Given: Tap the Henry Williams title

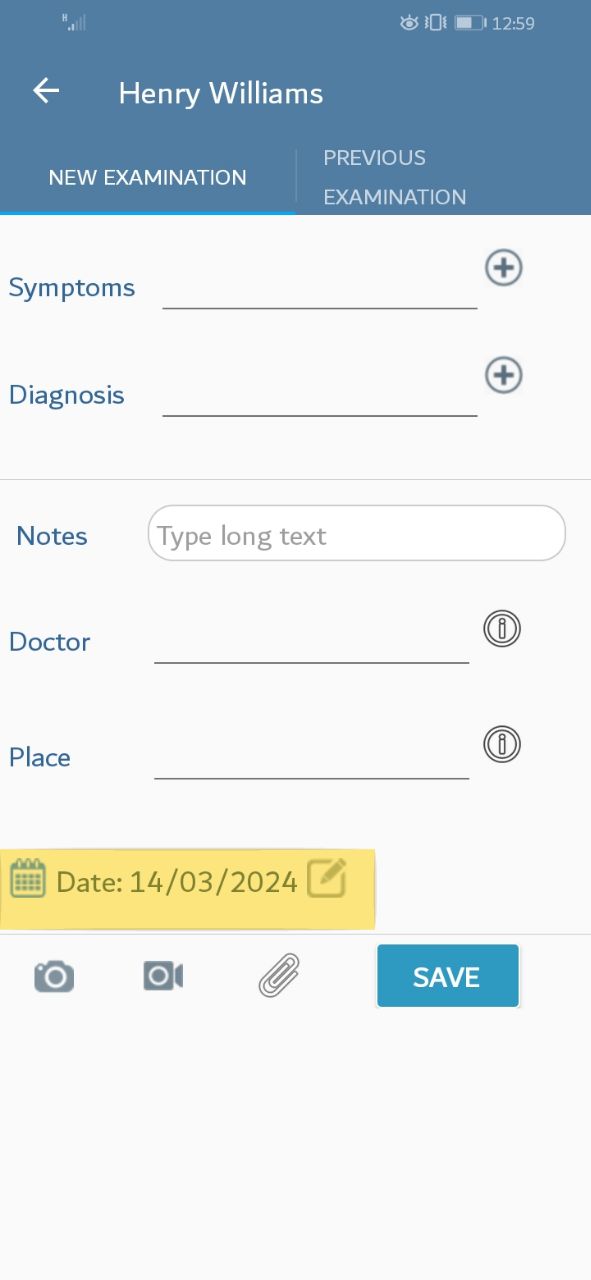Looking at the screenshot, I should [x=221, y=93].
